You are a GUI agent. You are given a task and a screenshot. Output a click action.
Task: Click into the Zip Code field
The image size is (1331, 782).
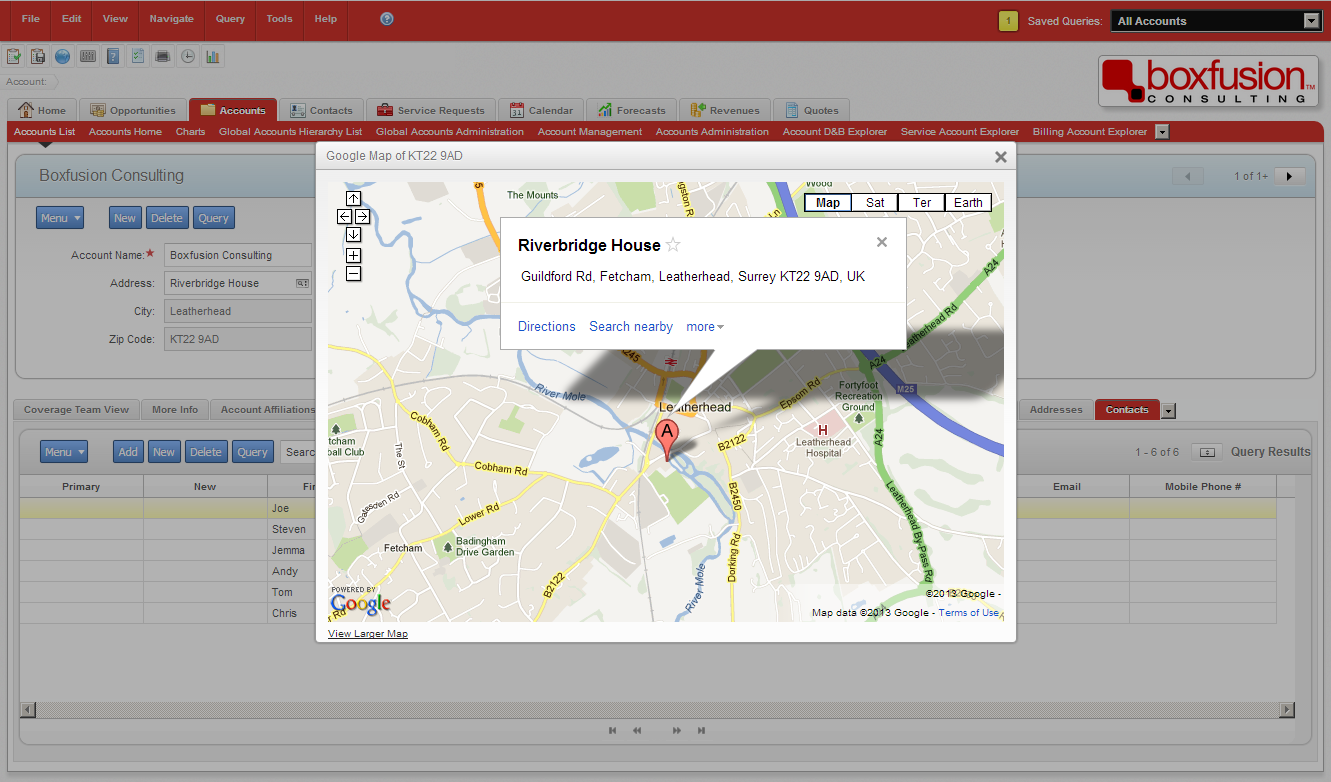click(238, 339)
